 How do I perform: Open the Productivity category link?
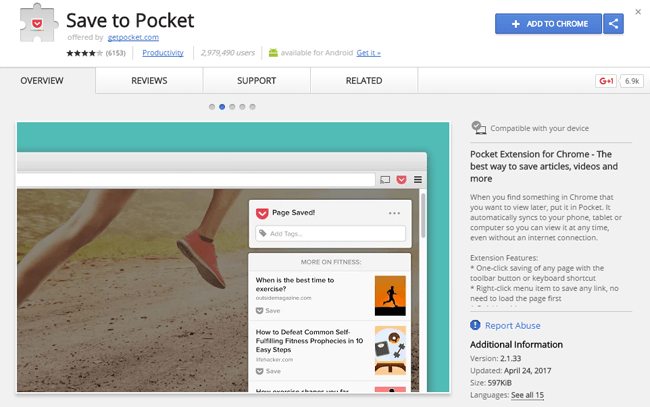coord(163,53)
